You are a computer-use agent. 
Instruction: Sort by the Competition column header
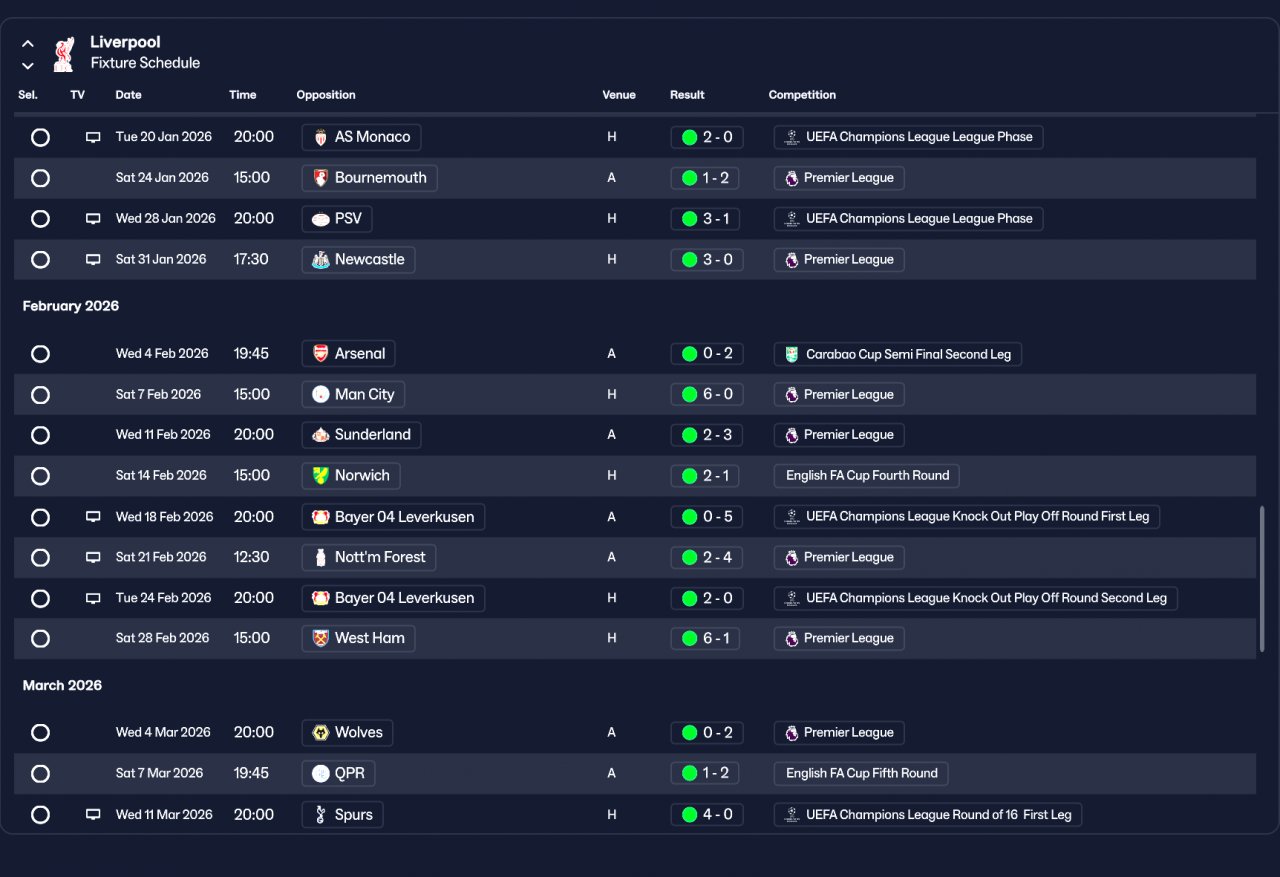tap(802, 95)
